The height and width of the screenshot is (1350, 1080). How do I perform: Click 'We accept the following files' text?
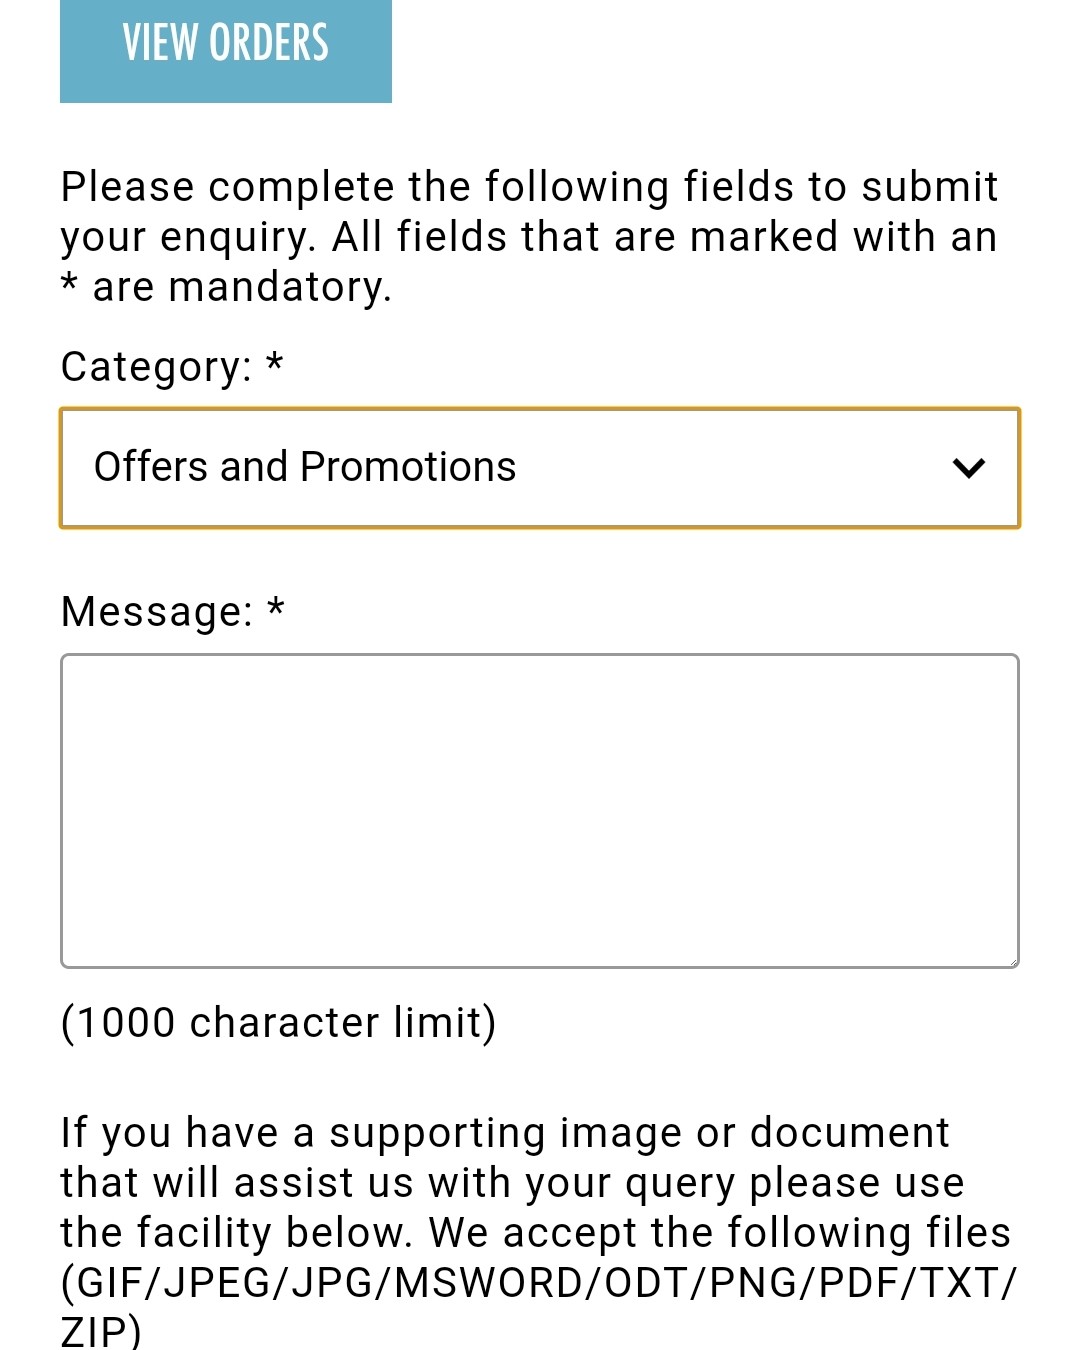click(x=720, y=1233)
